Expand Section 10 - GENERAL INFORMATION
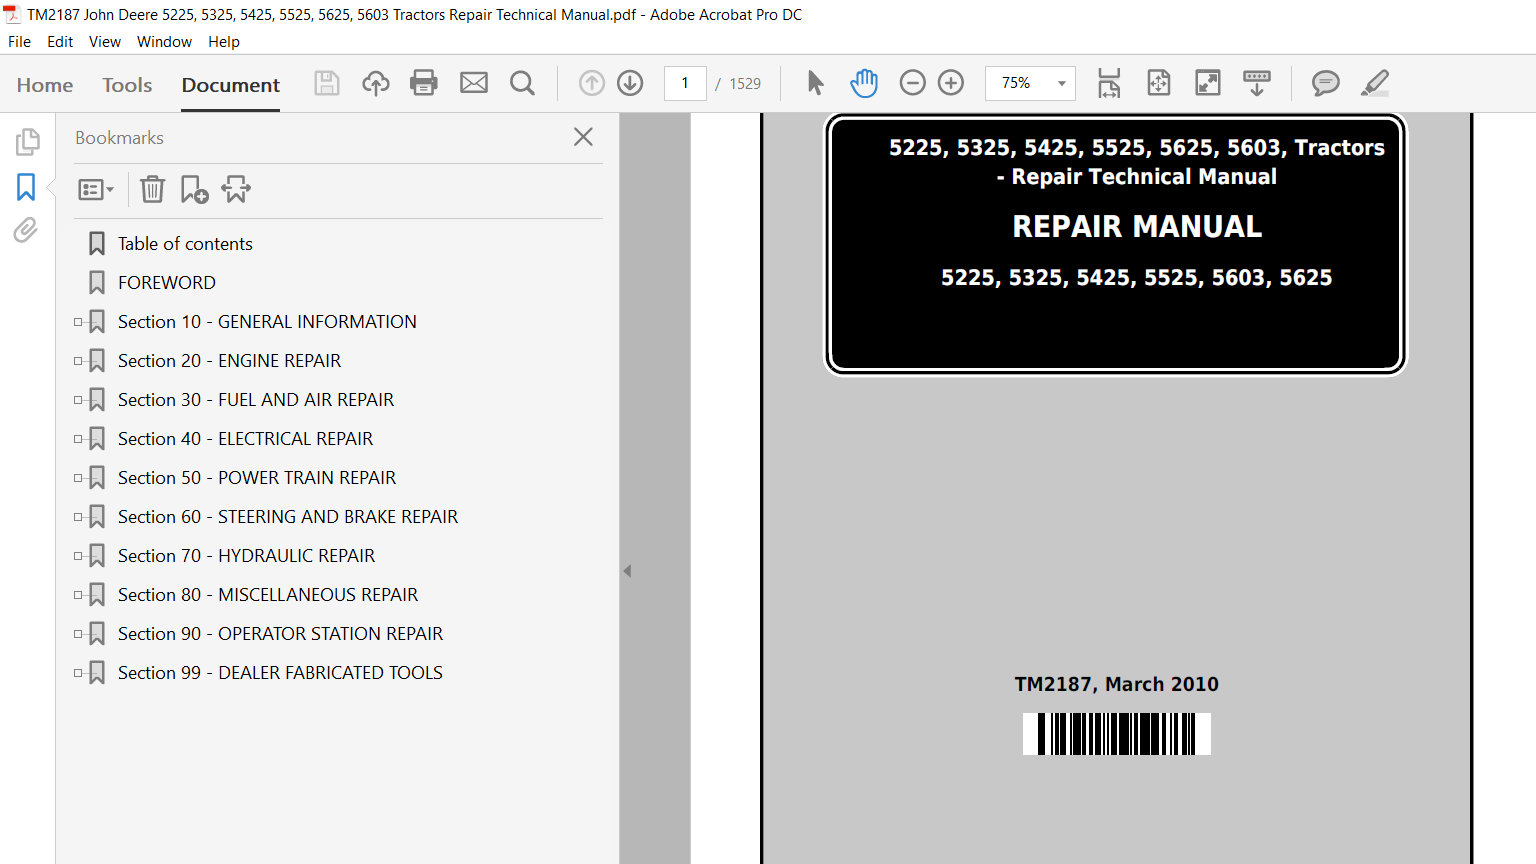Image resolution: width=1536 pixels, height=864 pixels. click(x=78, y=322)
